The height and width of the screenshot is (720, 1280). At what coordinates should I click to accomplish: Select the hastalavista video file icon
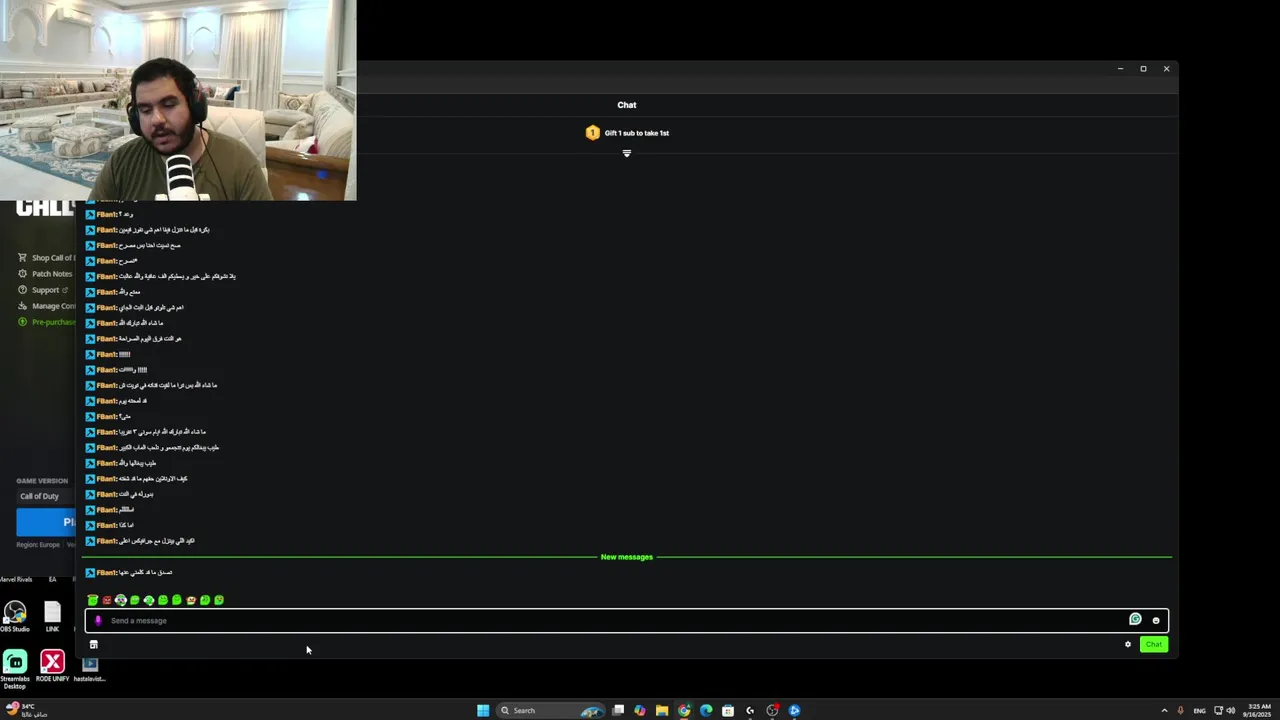pyautogui.click(x=90, y=669)
